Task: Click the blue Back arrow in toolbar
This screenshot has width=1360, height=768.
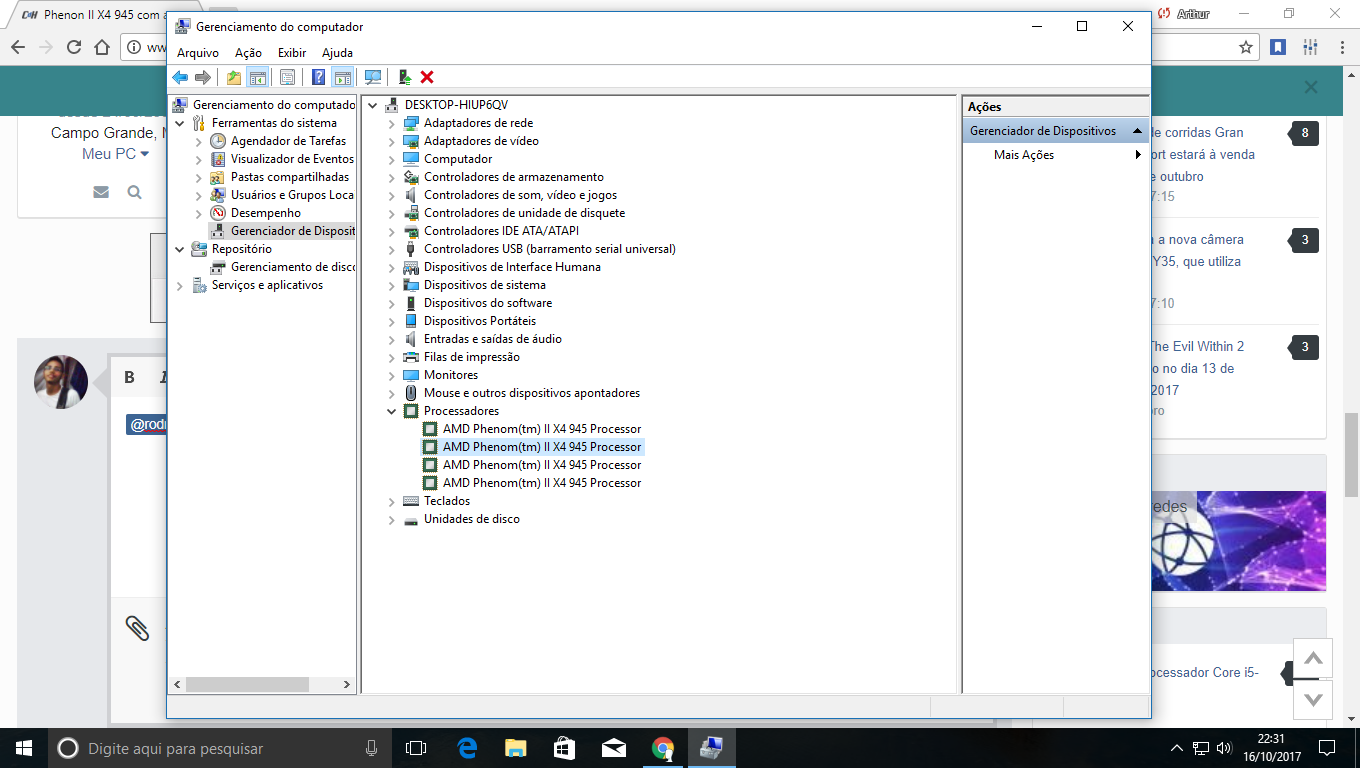Action: point(180,77)
